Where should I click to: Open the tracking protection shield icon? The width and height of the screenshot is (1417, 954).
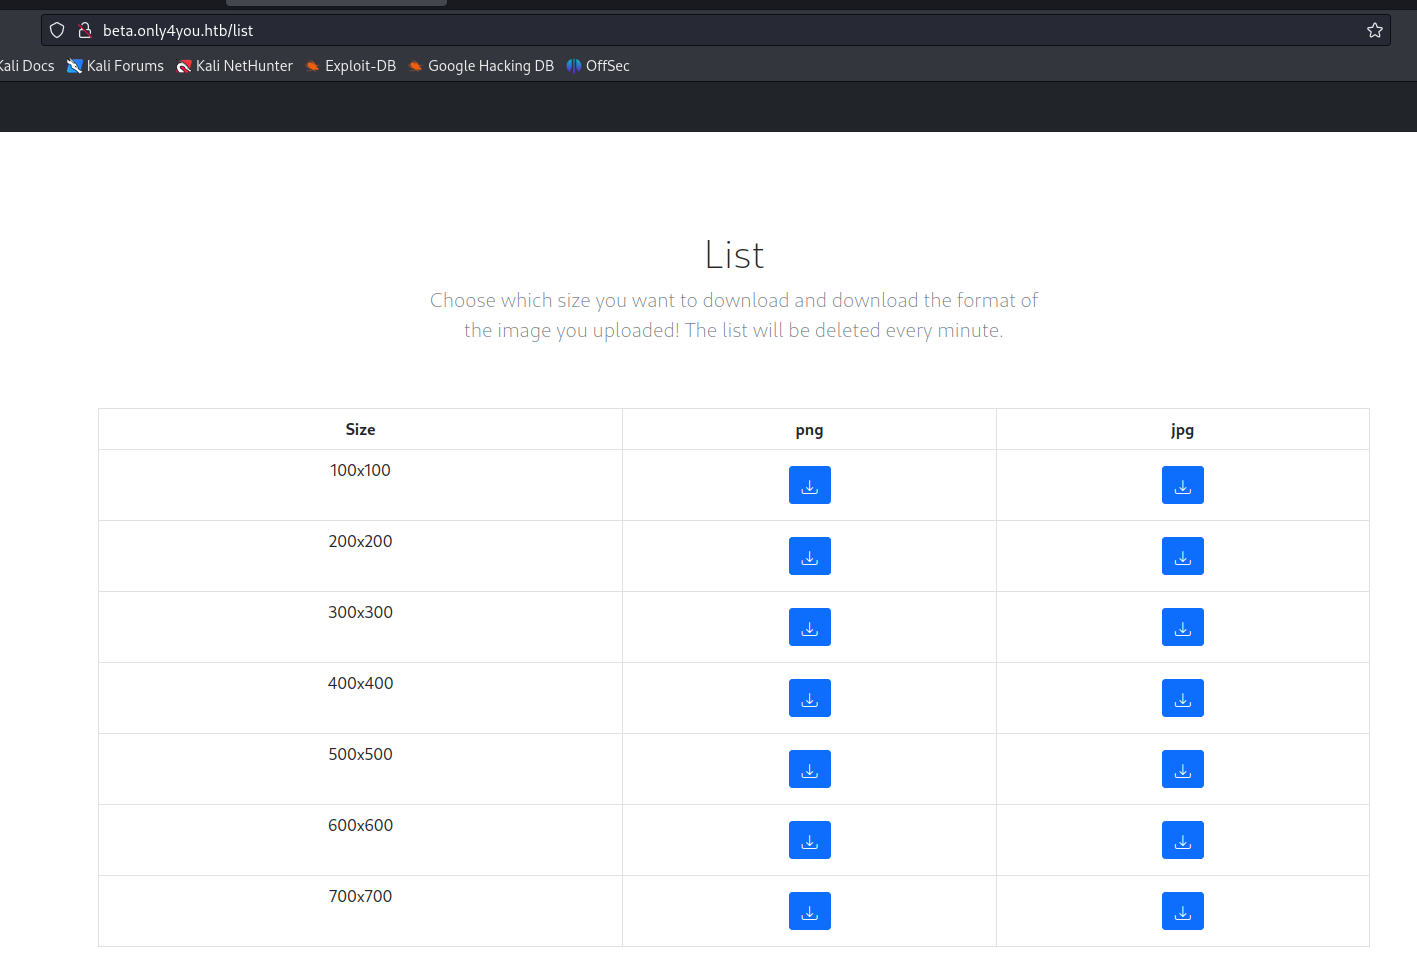[57, 30]
